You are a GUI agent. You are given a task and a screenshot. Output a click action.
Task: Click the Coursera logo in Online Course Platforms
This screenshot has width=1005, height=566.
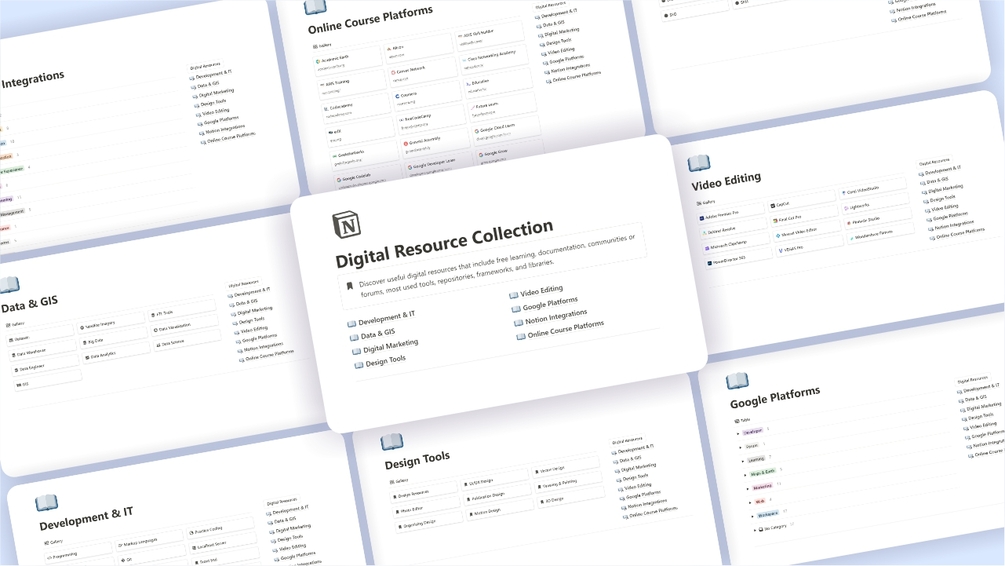[x=397, y=96]
